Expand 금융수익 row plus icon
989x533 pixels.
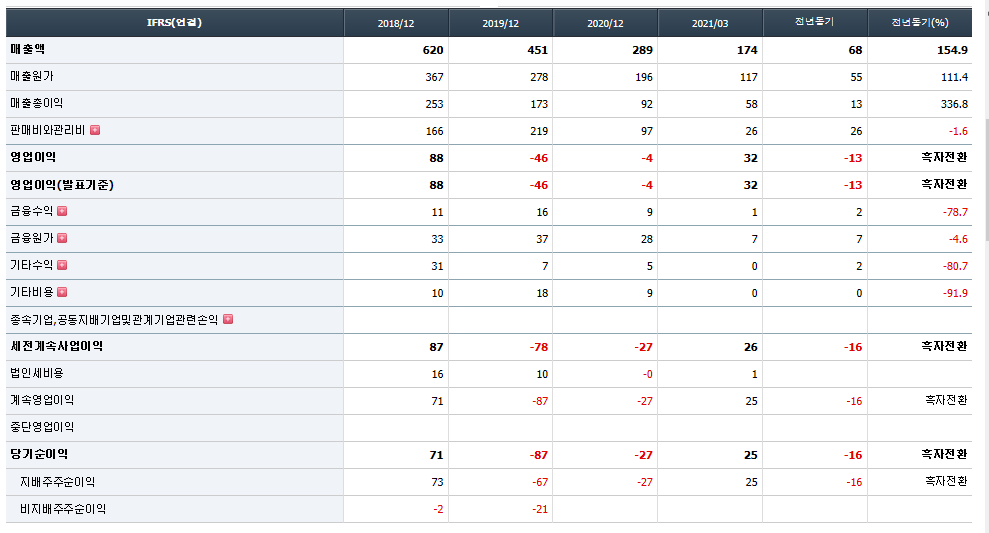point(62,211)
